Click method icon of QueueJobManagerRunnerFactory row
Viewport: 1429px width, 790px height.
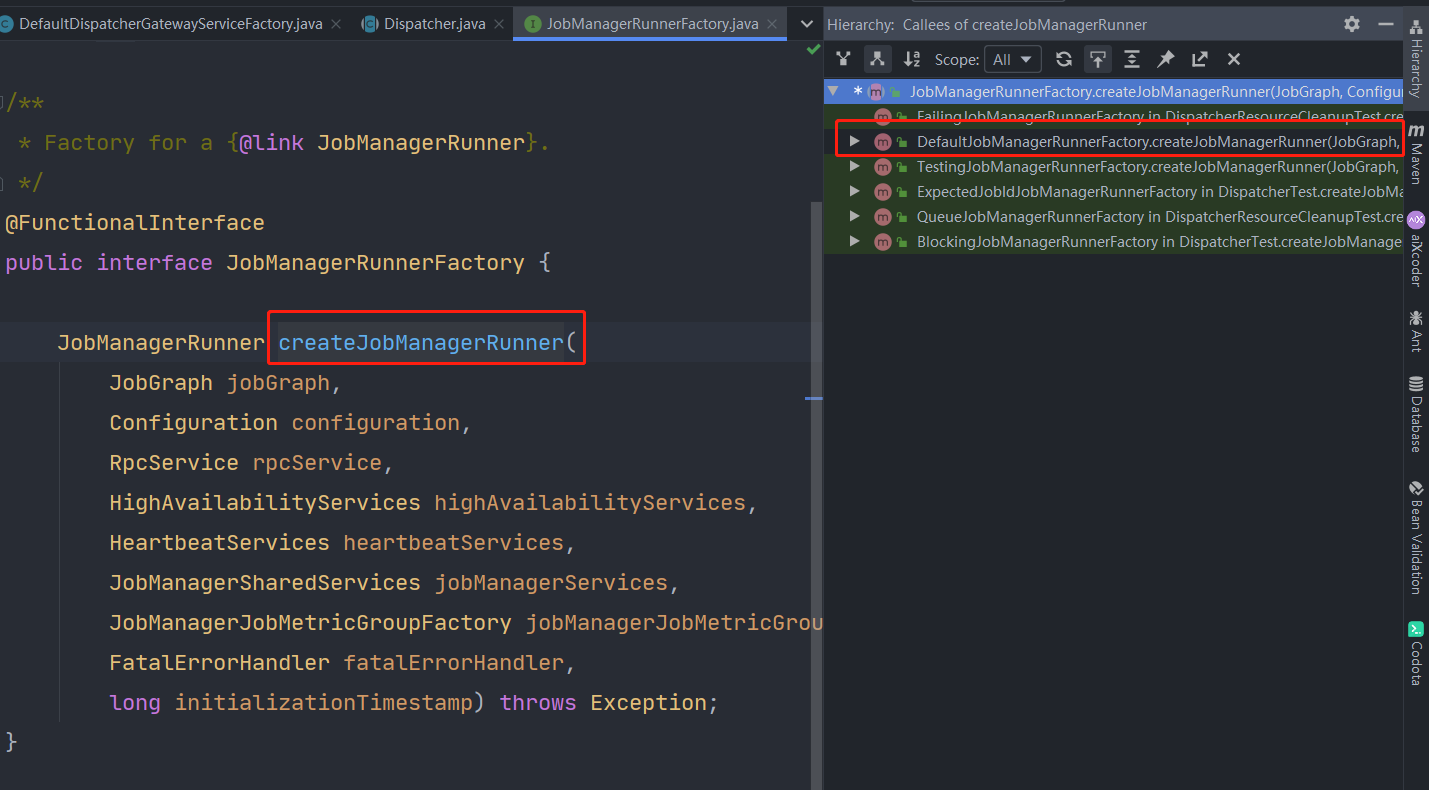[x=882, y=216]
